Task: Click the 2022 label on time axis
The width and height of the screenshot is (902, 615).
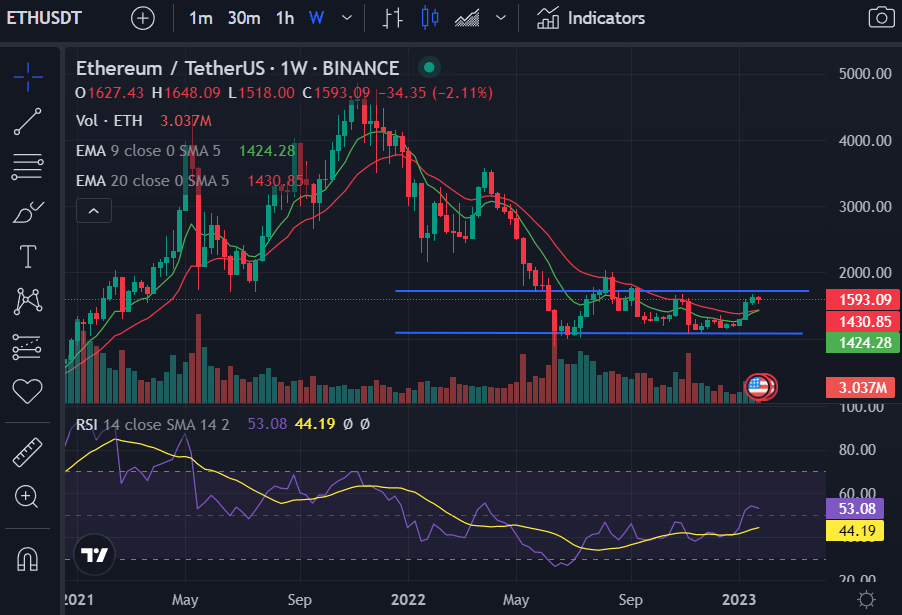Action: (x=408, y=600)
